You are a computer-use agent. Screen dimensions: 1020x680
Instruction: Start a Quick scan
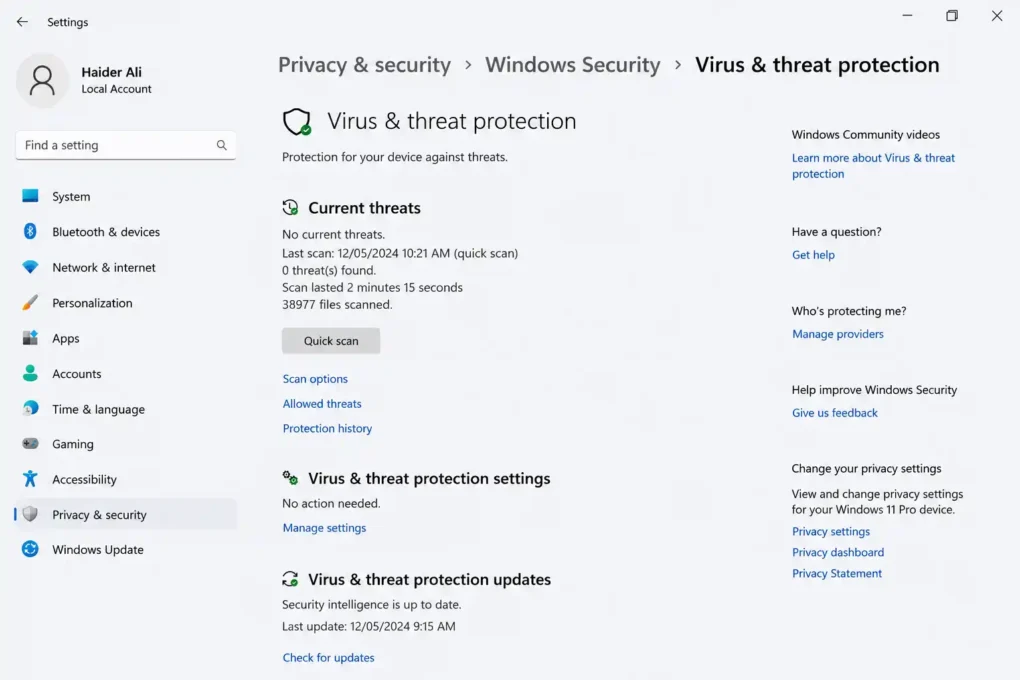[x=331, y=341]
